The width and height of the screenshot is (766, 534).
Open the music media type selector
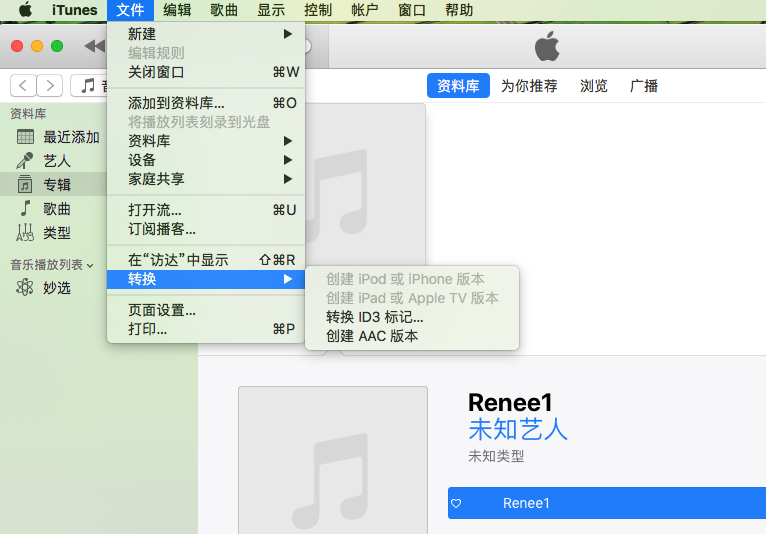[89, 86]
